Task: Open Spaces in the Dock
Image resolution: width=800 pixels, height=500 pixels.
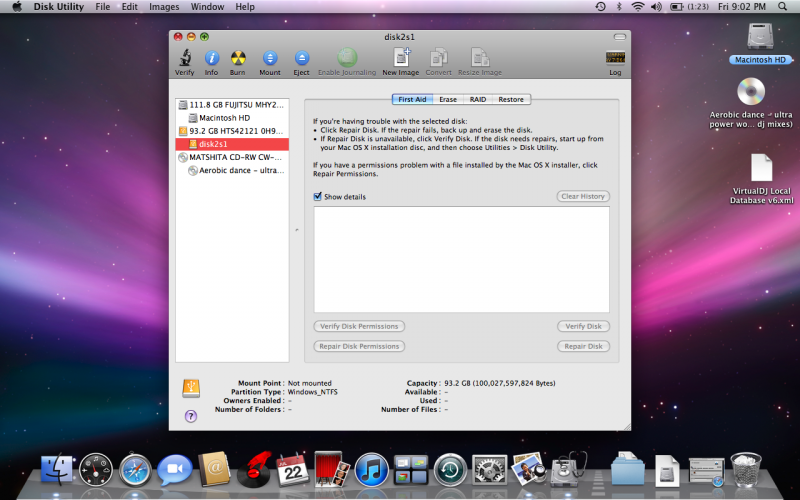Action: [x=411, y=469]
